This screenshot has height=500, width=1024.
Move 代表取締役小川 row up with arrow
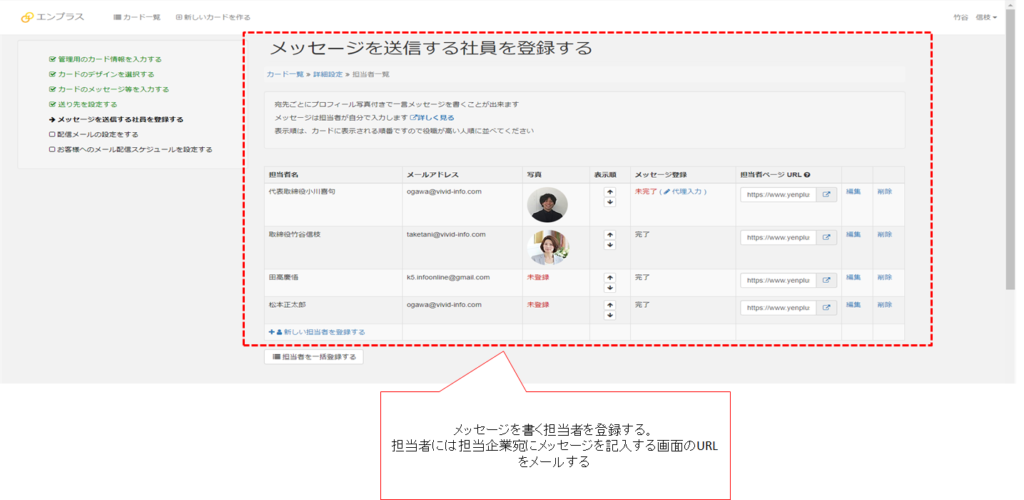(x=609, y=191)
